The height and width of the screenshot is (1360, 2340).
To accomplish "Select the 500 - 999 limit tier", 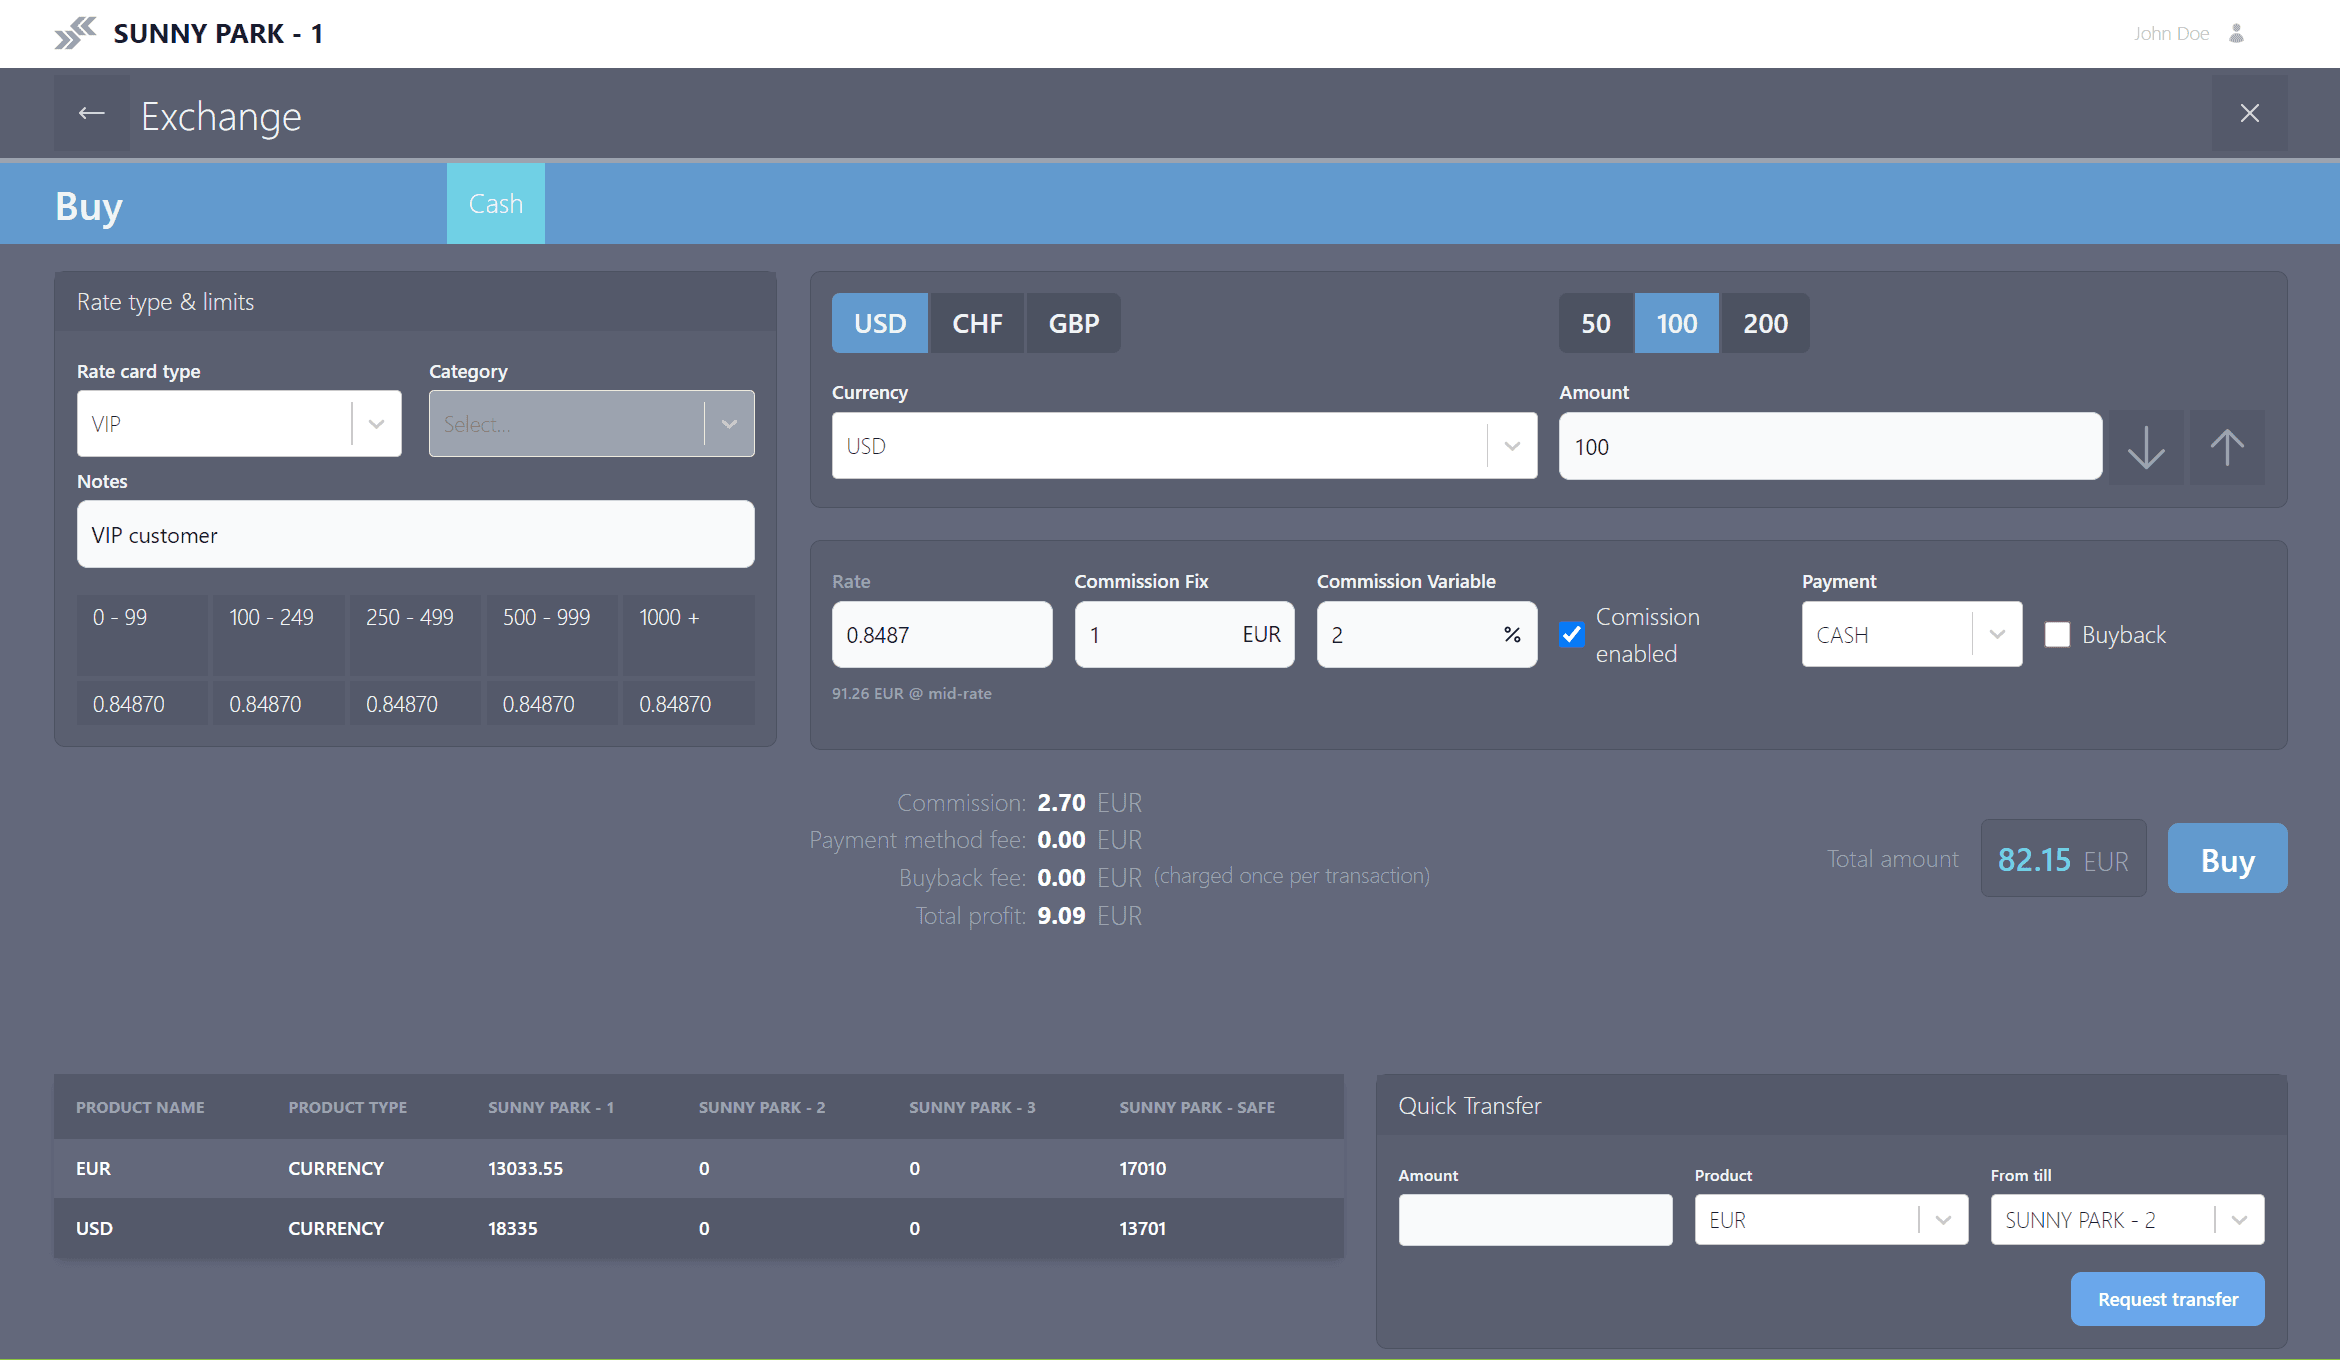I will [552, 634].
